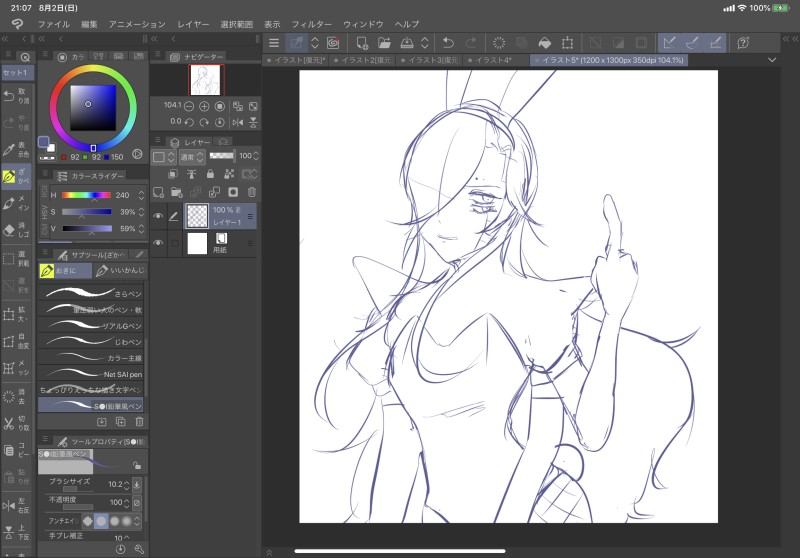Delete layer using layer panel trash icon
This screenshot has width=800, height=558.
252,192
